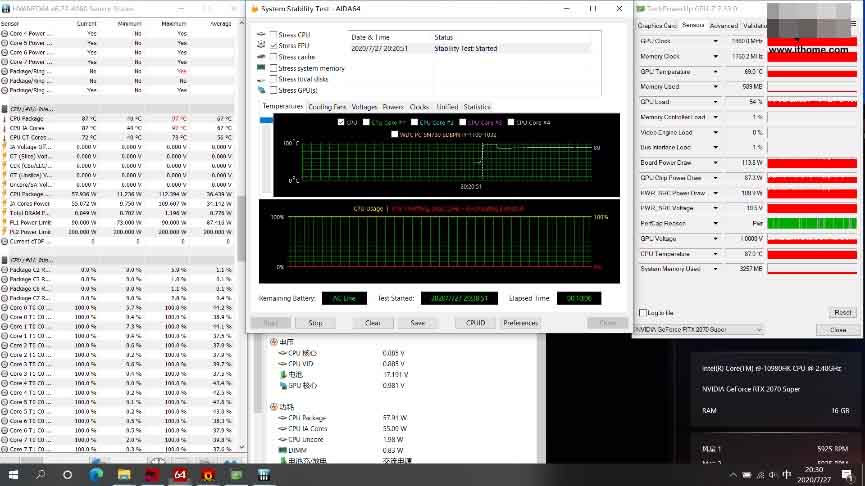
Task: Open CPUID panel button
Action: coord(476,323)
